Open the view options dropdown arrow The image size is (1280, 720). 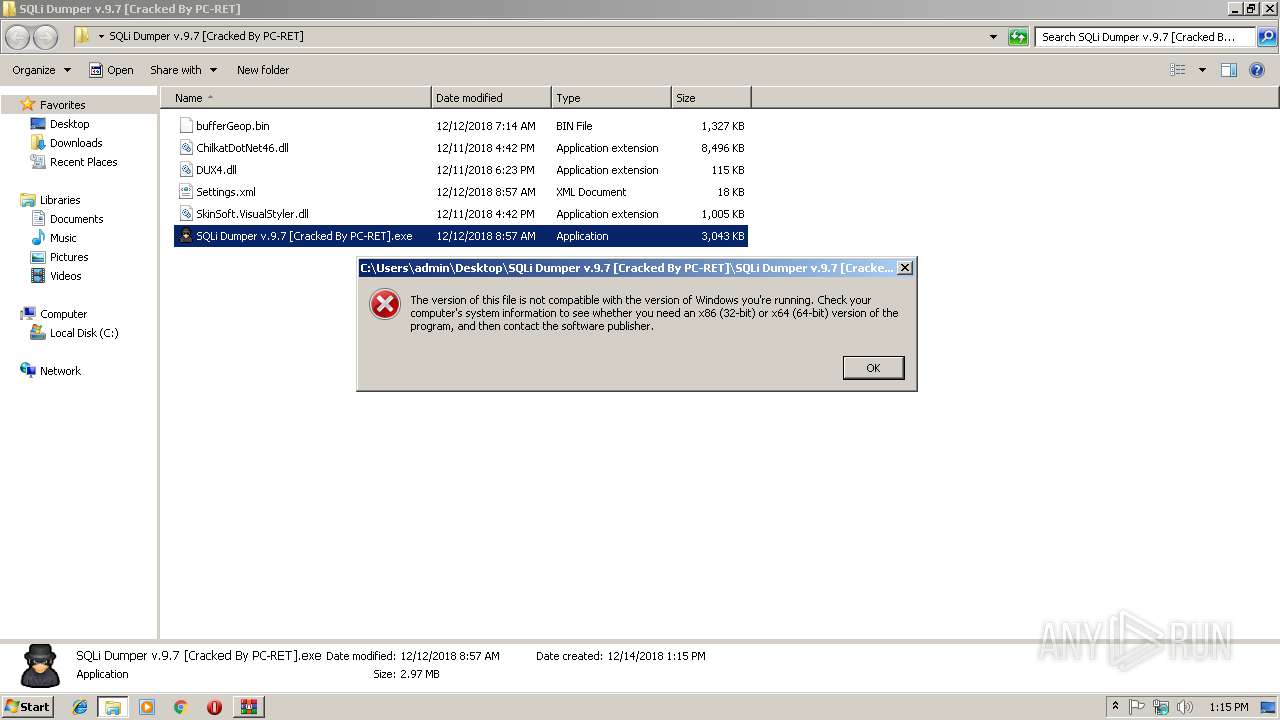pos(1202,70)
